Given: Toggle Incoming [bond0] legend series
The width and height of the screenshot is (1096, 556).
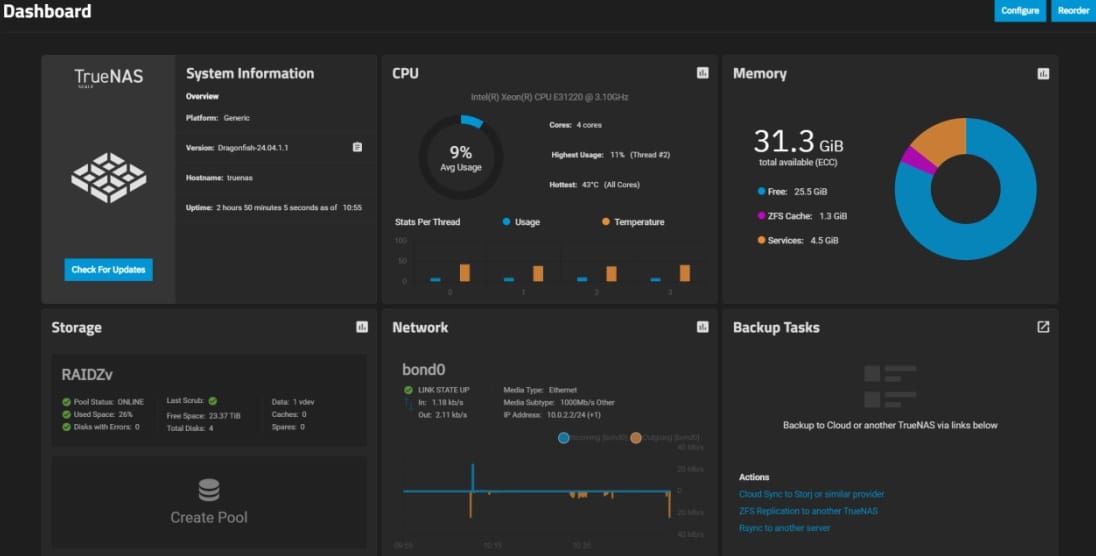Looking at the screenshot, I should click(x=564, y=438).
